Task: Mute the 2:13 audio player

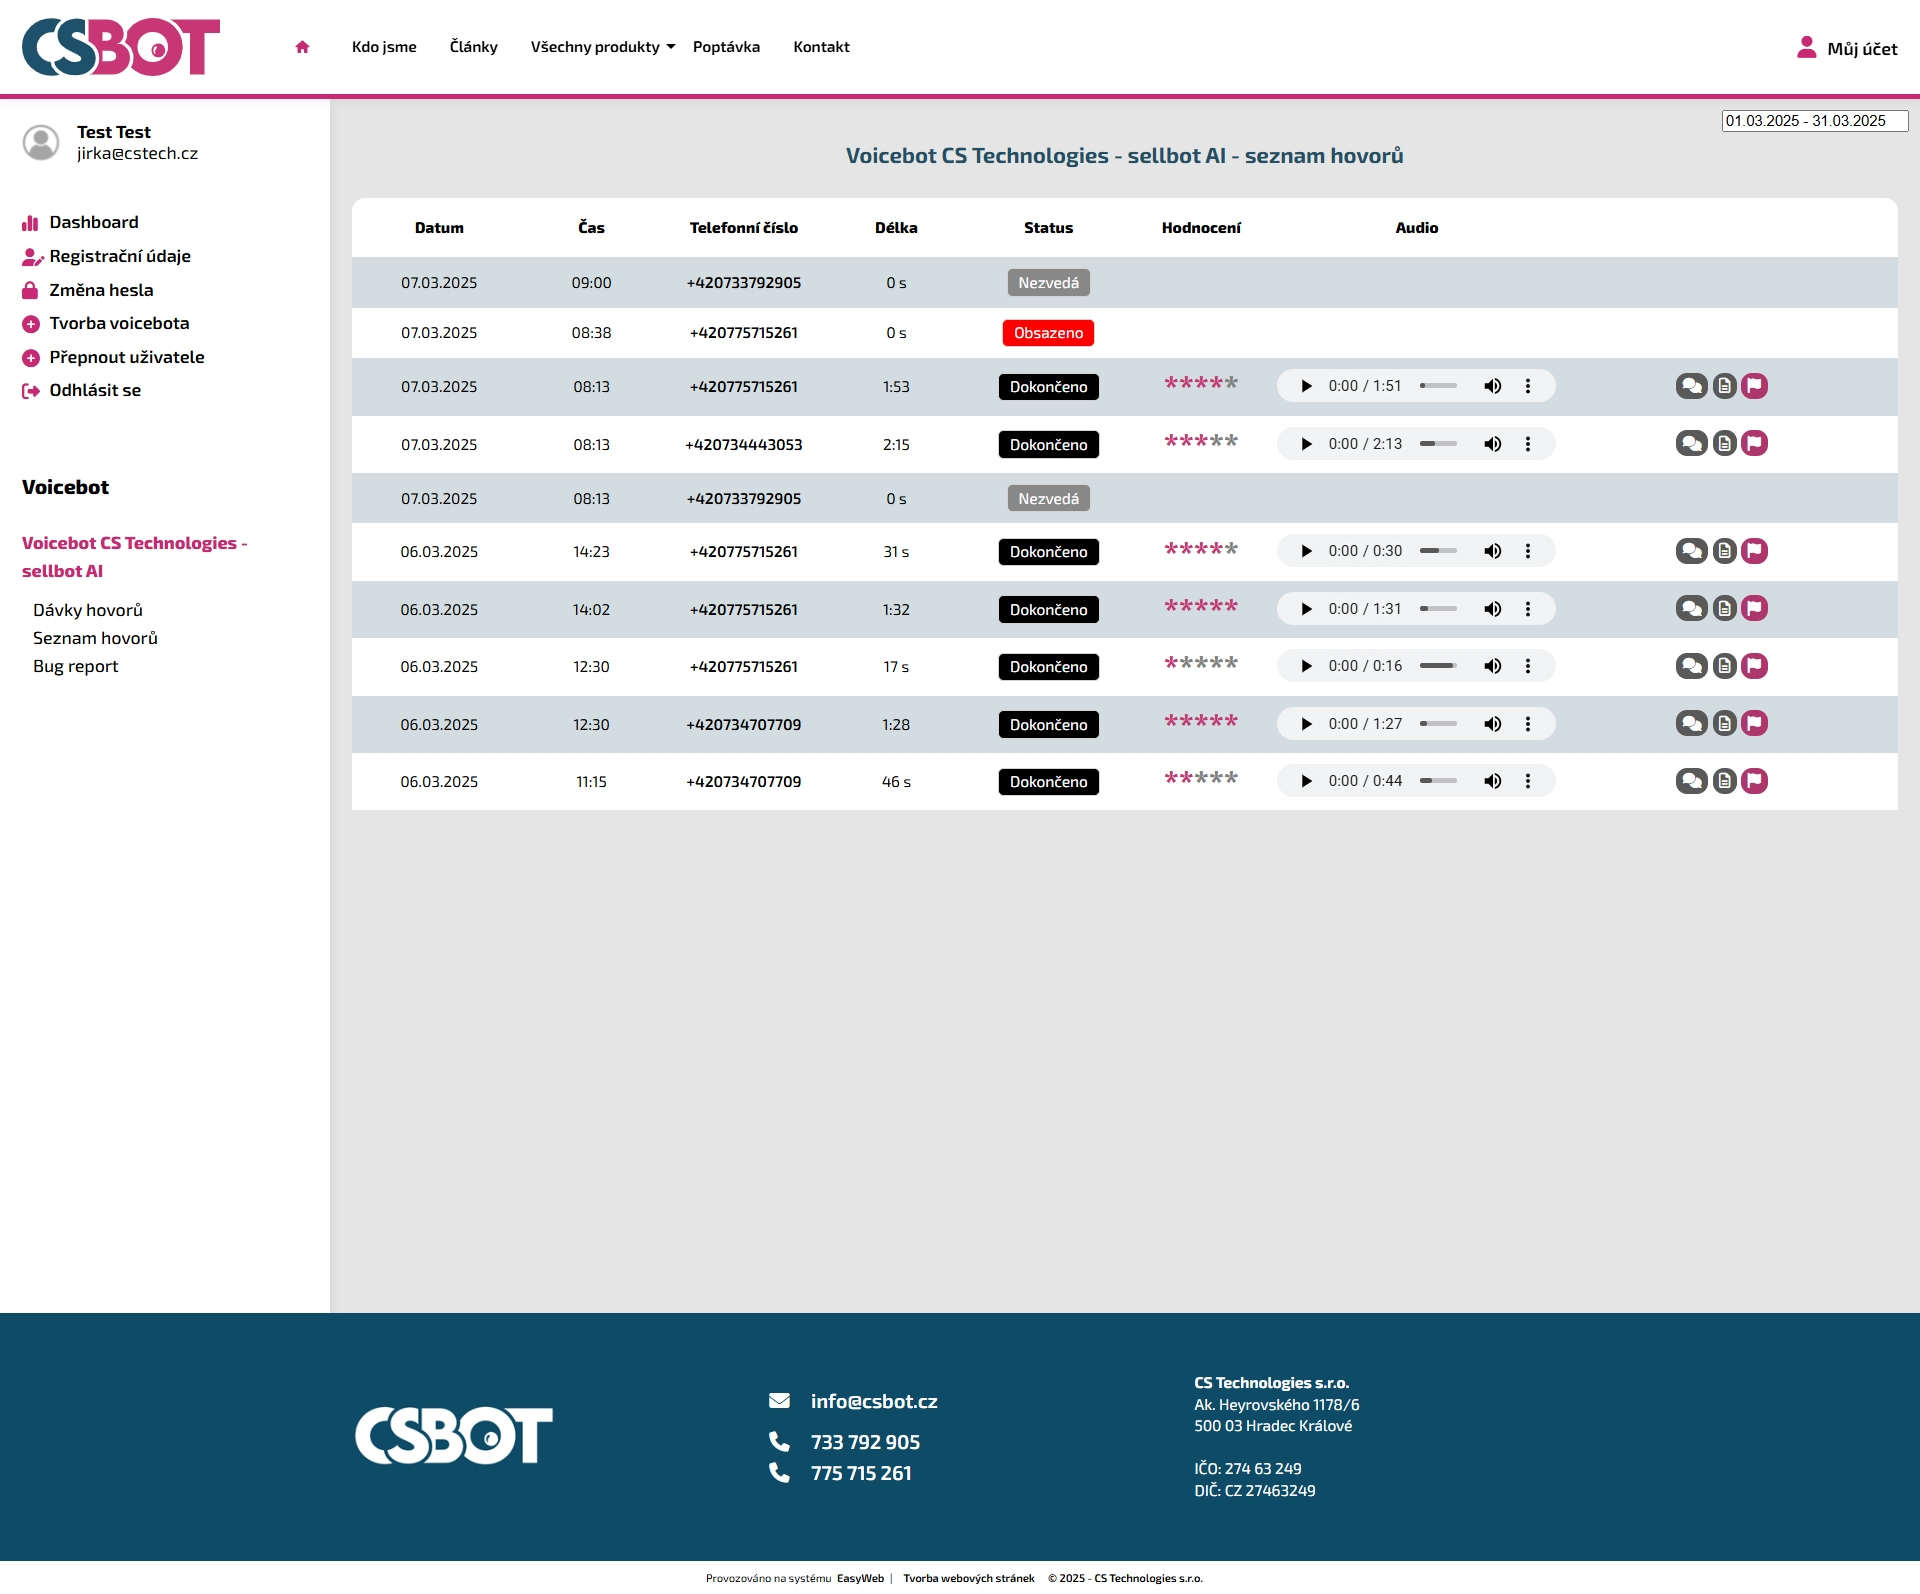Action: point(1492,444)
